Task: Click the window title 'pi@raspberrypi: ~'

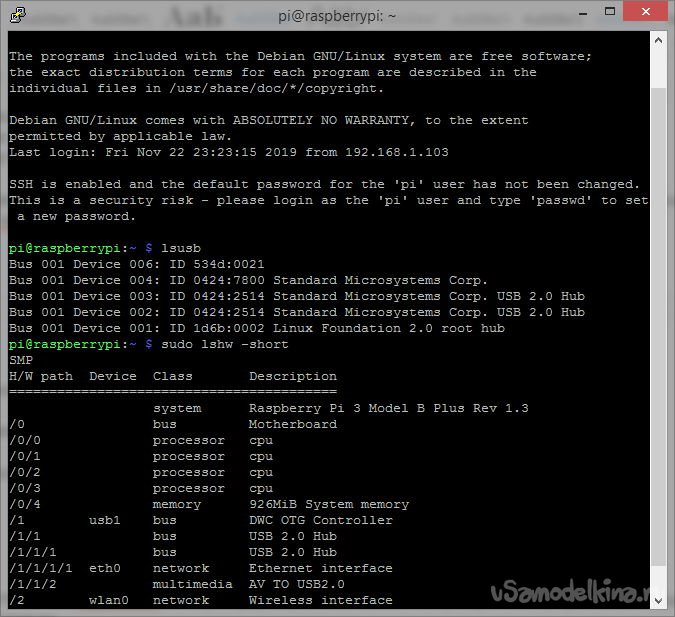Action: (x=337, y=16)
